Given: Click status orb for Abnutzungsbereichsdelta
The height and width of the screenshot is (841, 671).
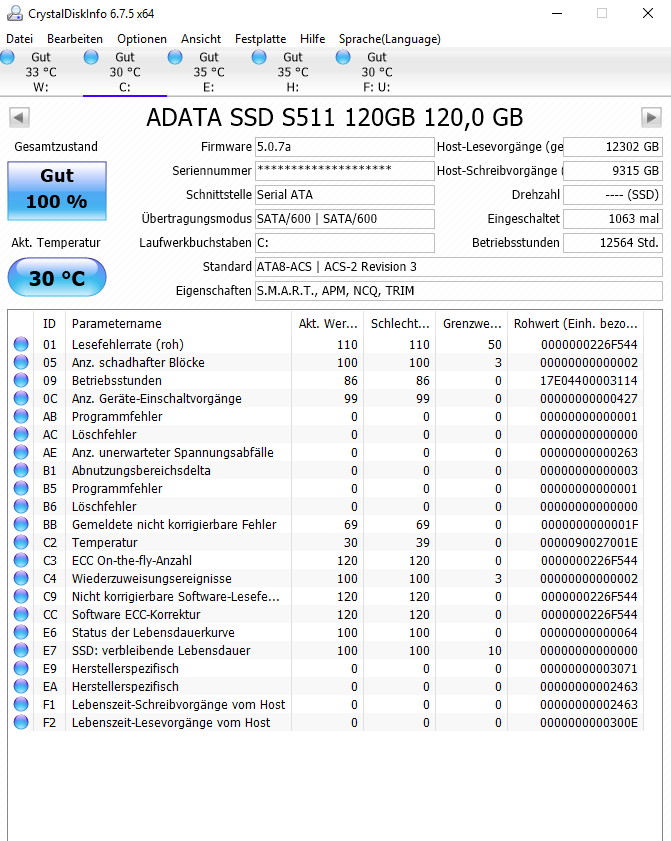Looking at the screenshot, I should [x=21, y=470].
